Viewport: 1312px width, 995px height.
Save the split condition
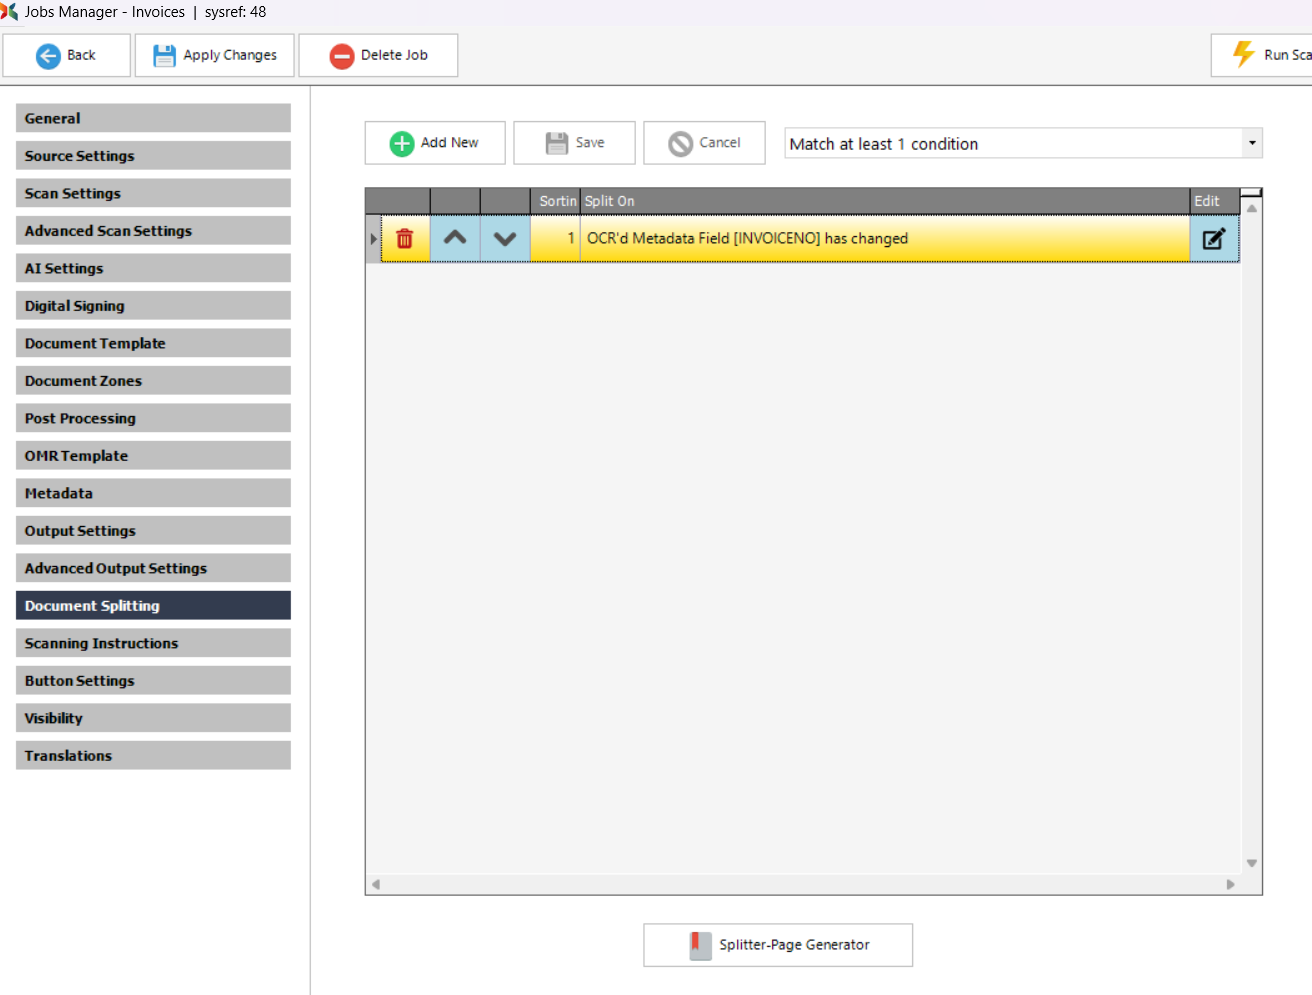[x=574, y=143]
